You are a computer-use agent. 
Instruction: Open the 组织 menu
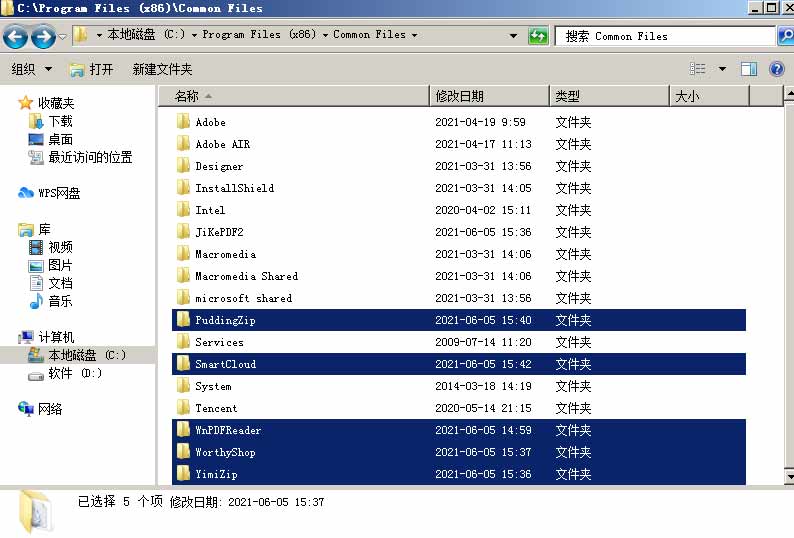point(31,69)
